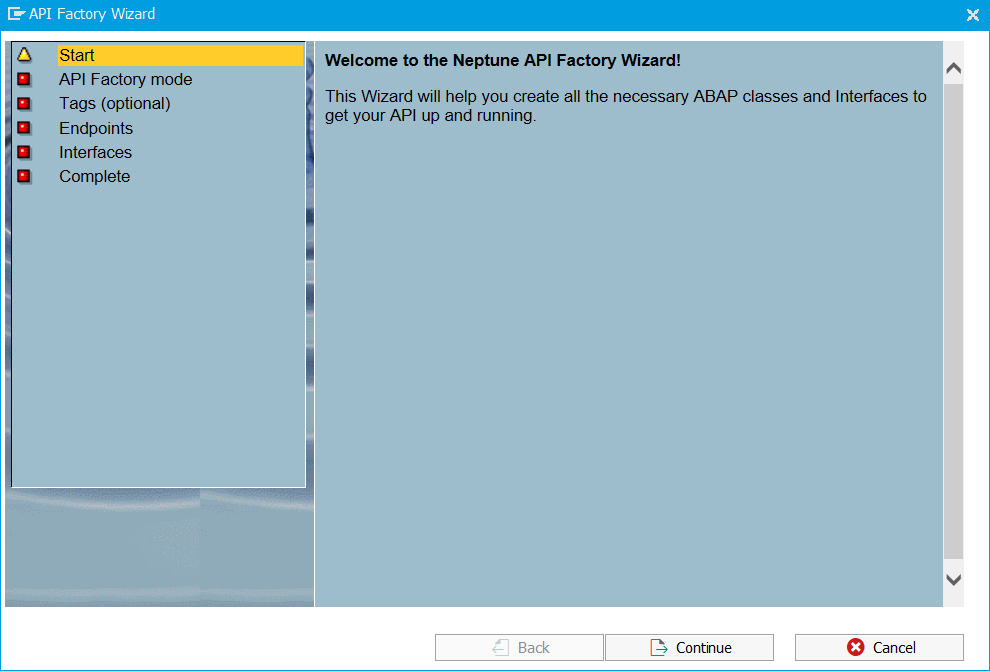
Task: Click the yellow triangle icon beside Start
Action: click(24, 55)
